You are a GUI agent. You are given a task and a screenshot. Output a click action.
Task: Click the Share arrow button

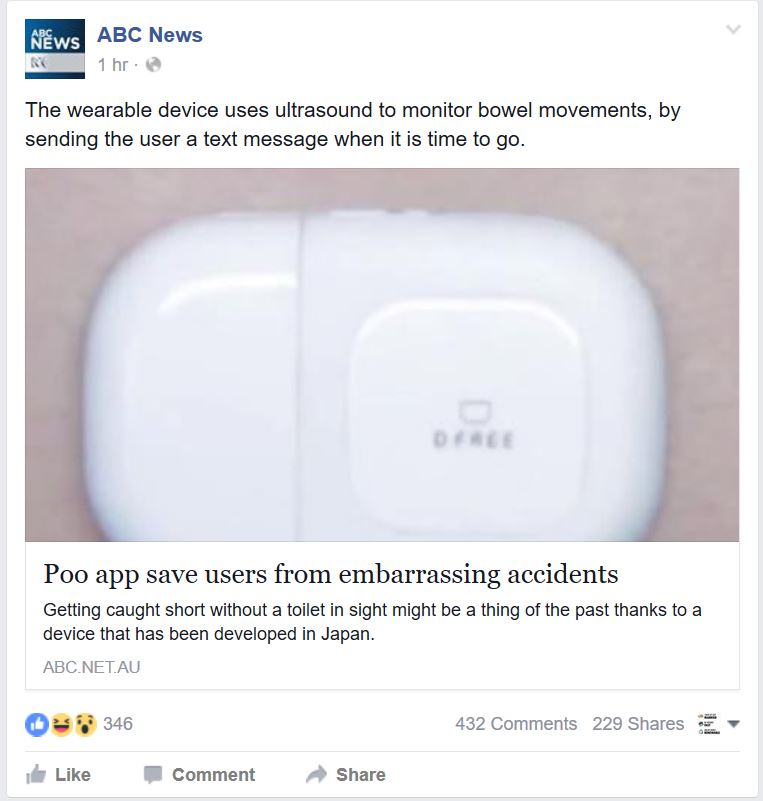click(x=346, y=774)
